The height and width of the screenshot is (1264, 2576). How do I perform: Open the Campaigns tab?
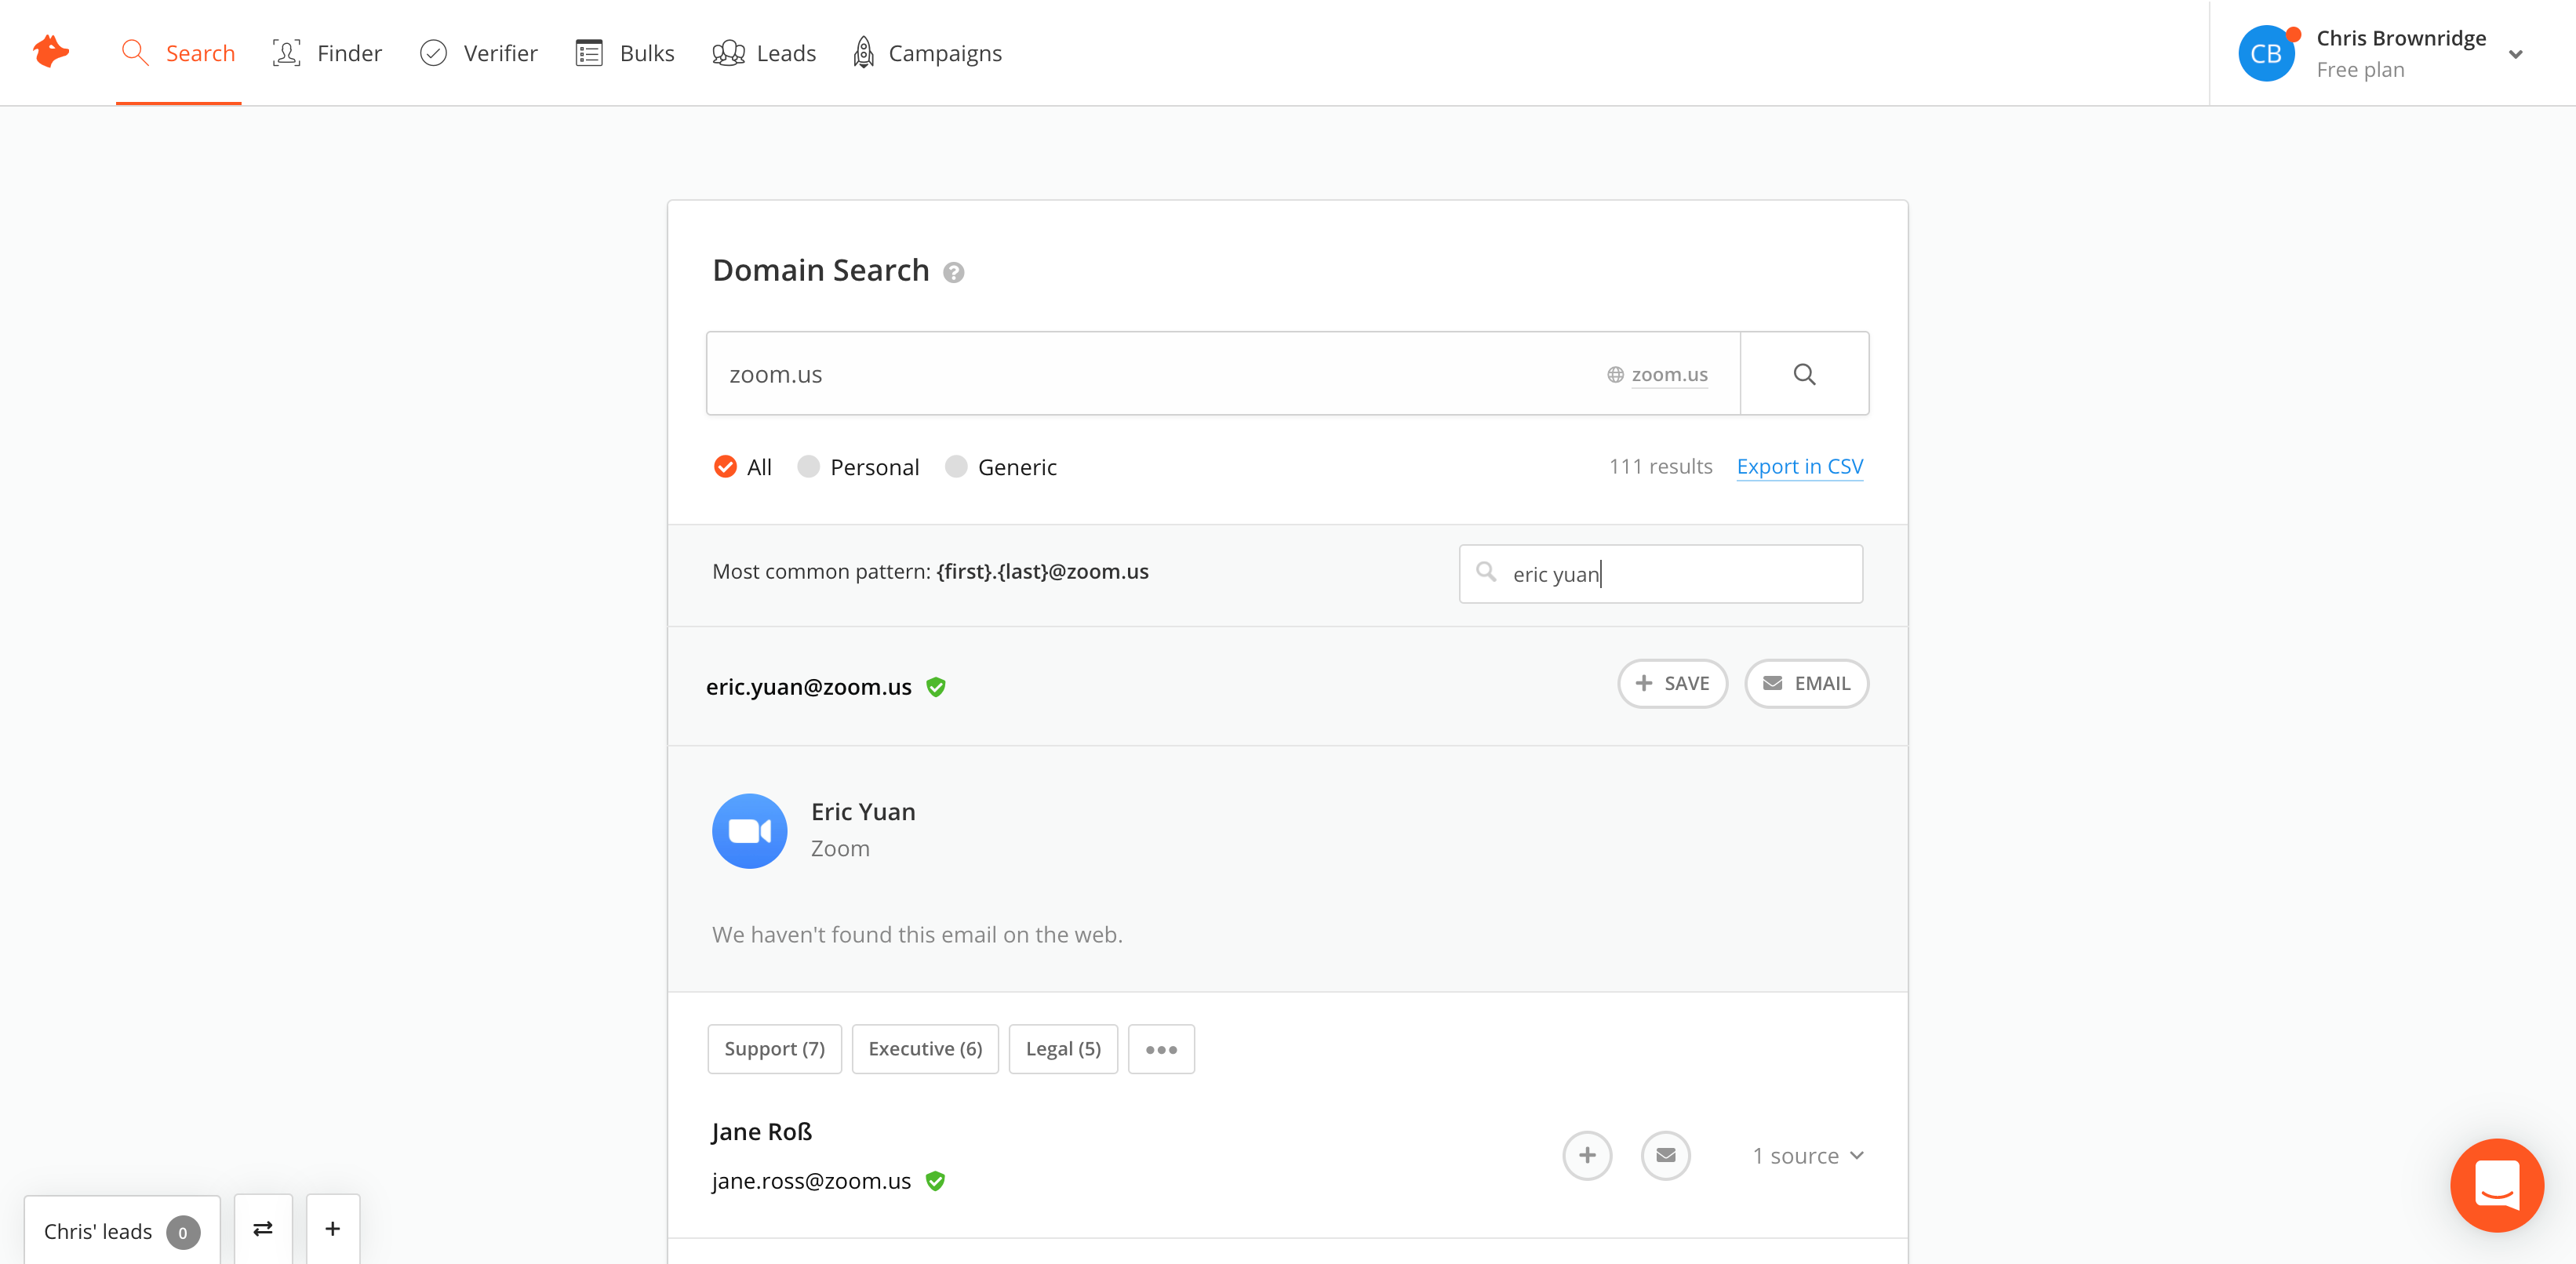(927, 53)
